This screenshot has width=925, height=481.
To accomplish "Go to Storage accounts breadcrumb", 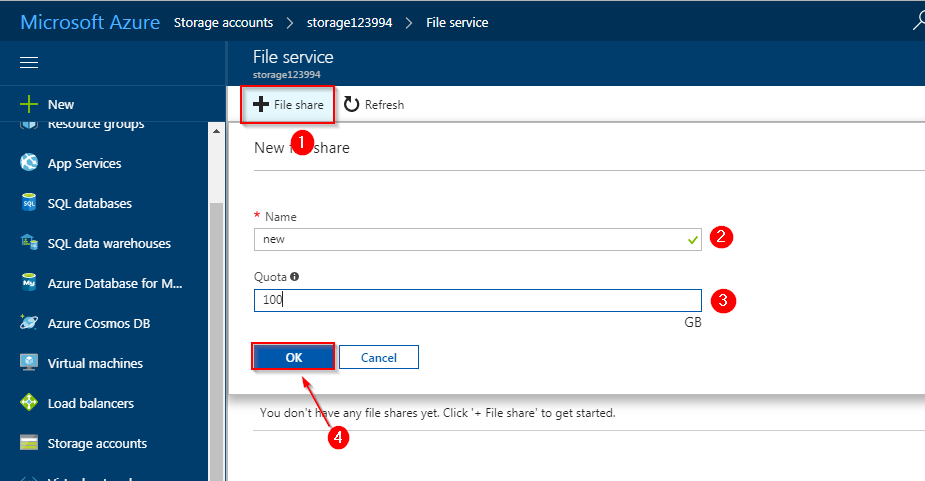I will point(224,22).
